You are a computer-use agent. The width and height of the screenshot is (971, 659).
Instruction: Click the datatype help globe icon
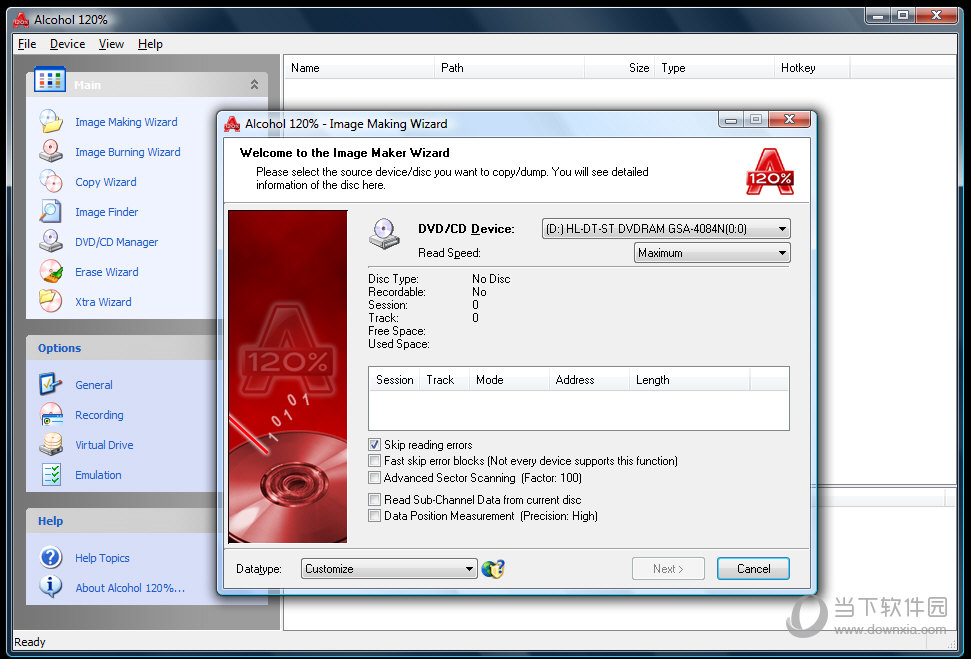494,569
